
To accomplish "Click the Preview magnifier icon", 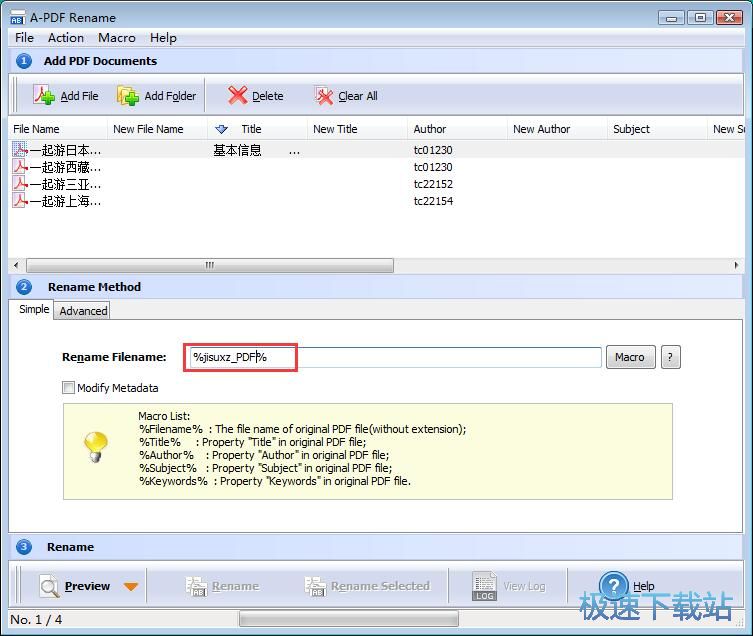I will (49, 586).
